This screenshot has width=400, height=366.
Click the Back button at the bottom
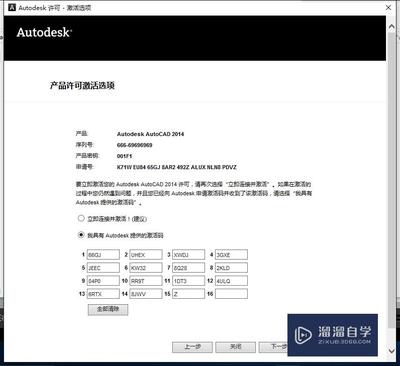click(192, 347)
